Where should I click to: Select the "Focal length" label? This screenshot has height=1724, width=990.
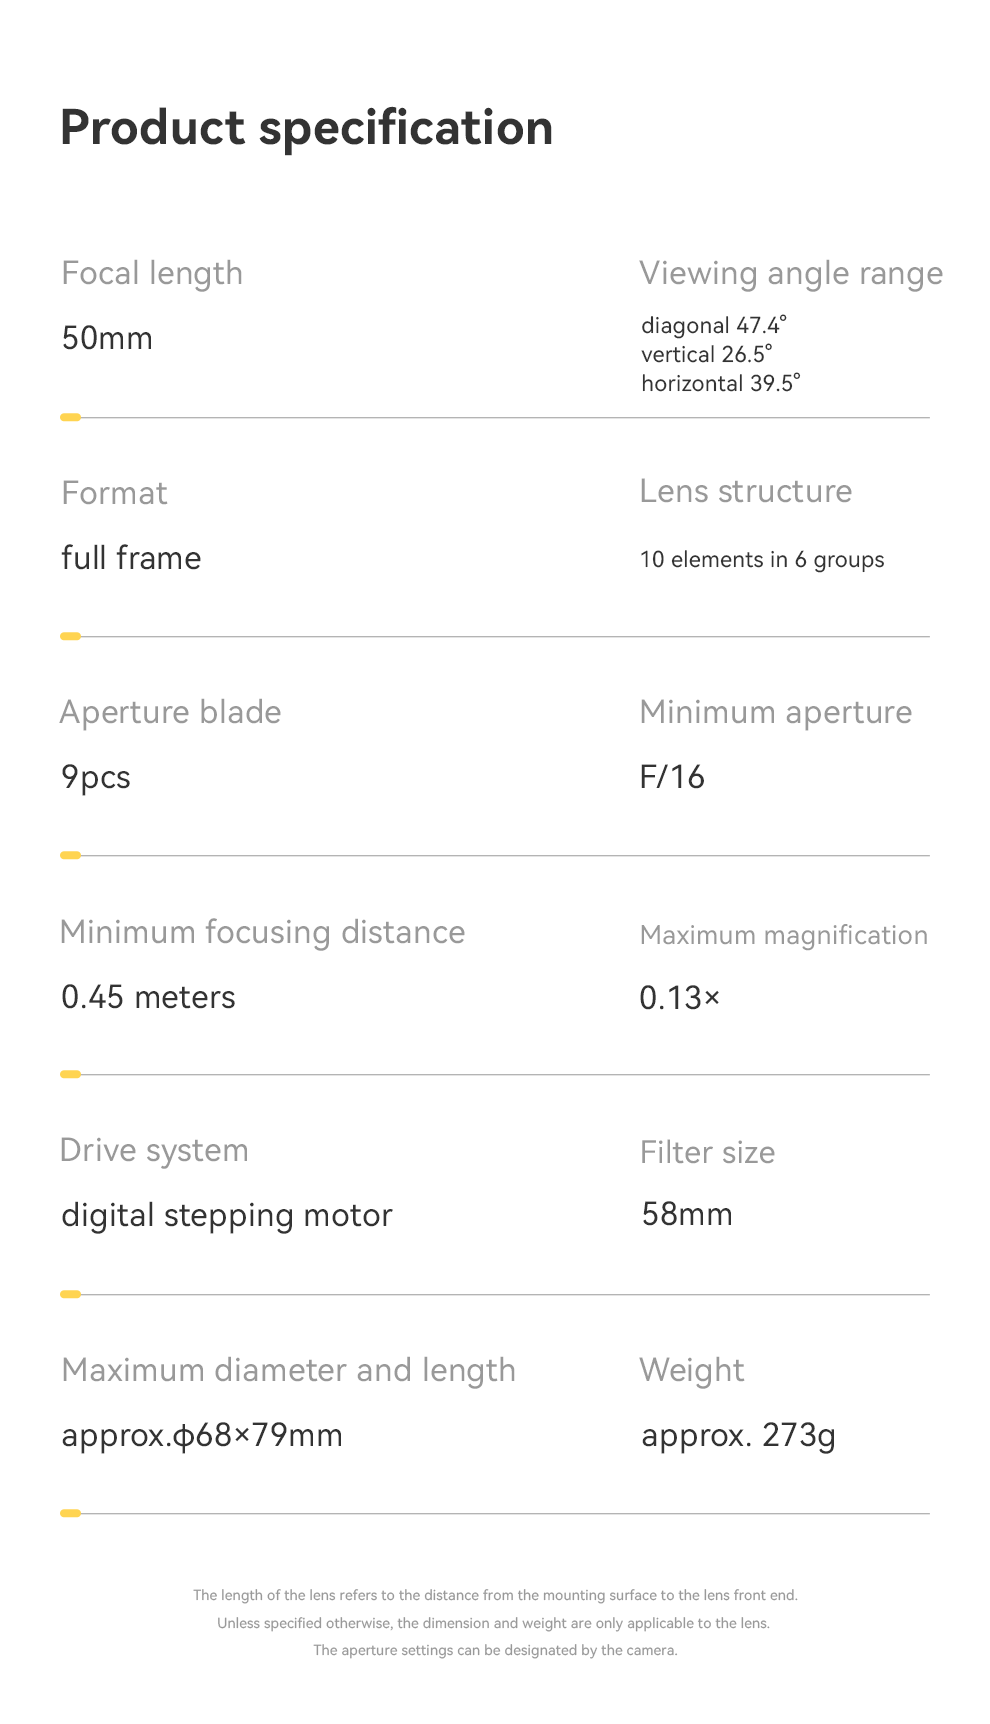[x=152, y=273]
